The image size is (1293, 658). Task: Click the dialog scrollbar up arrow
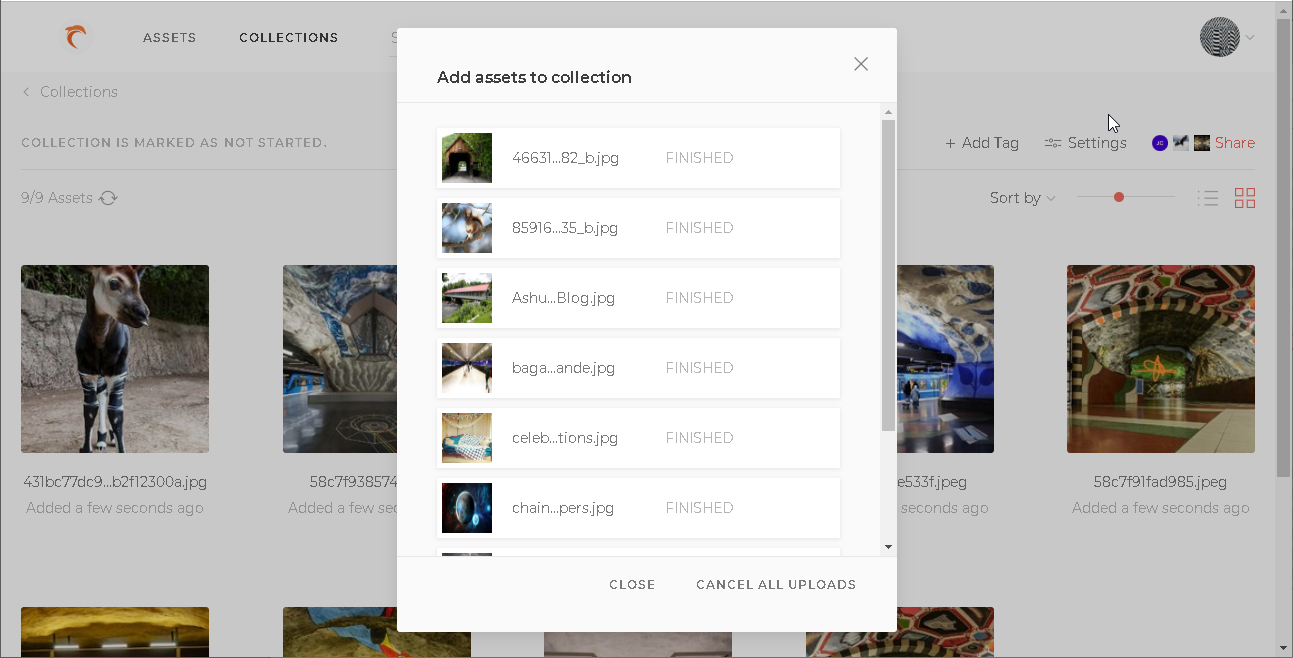click(x=888, y=112)
